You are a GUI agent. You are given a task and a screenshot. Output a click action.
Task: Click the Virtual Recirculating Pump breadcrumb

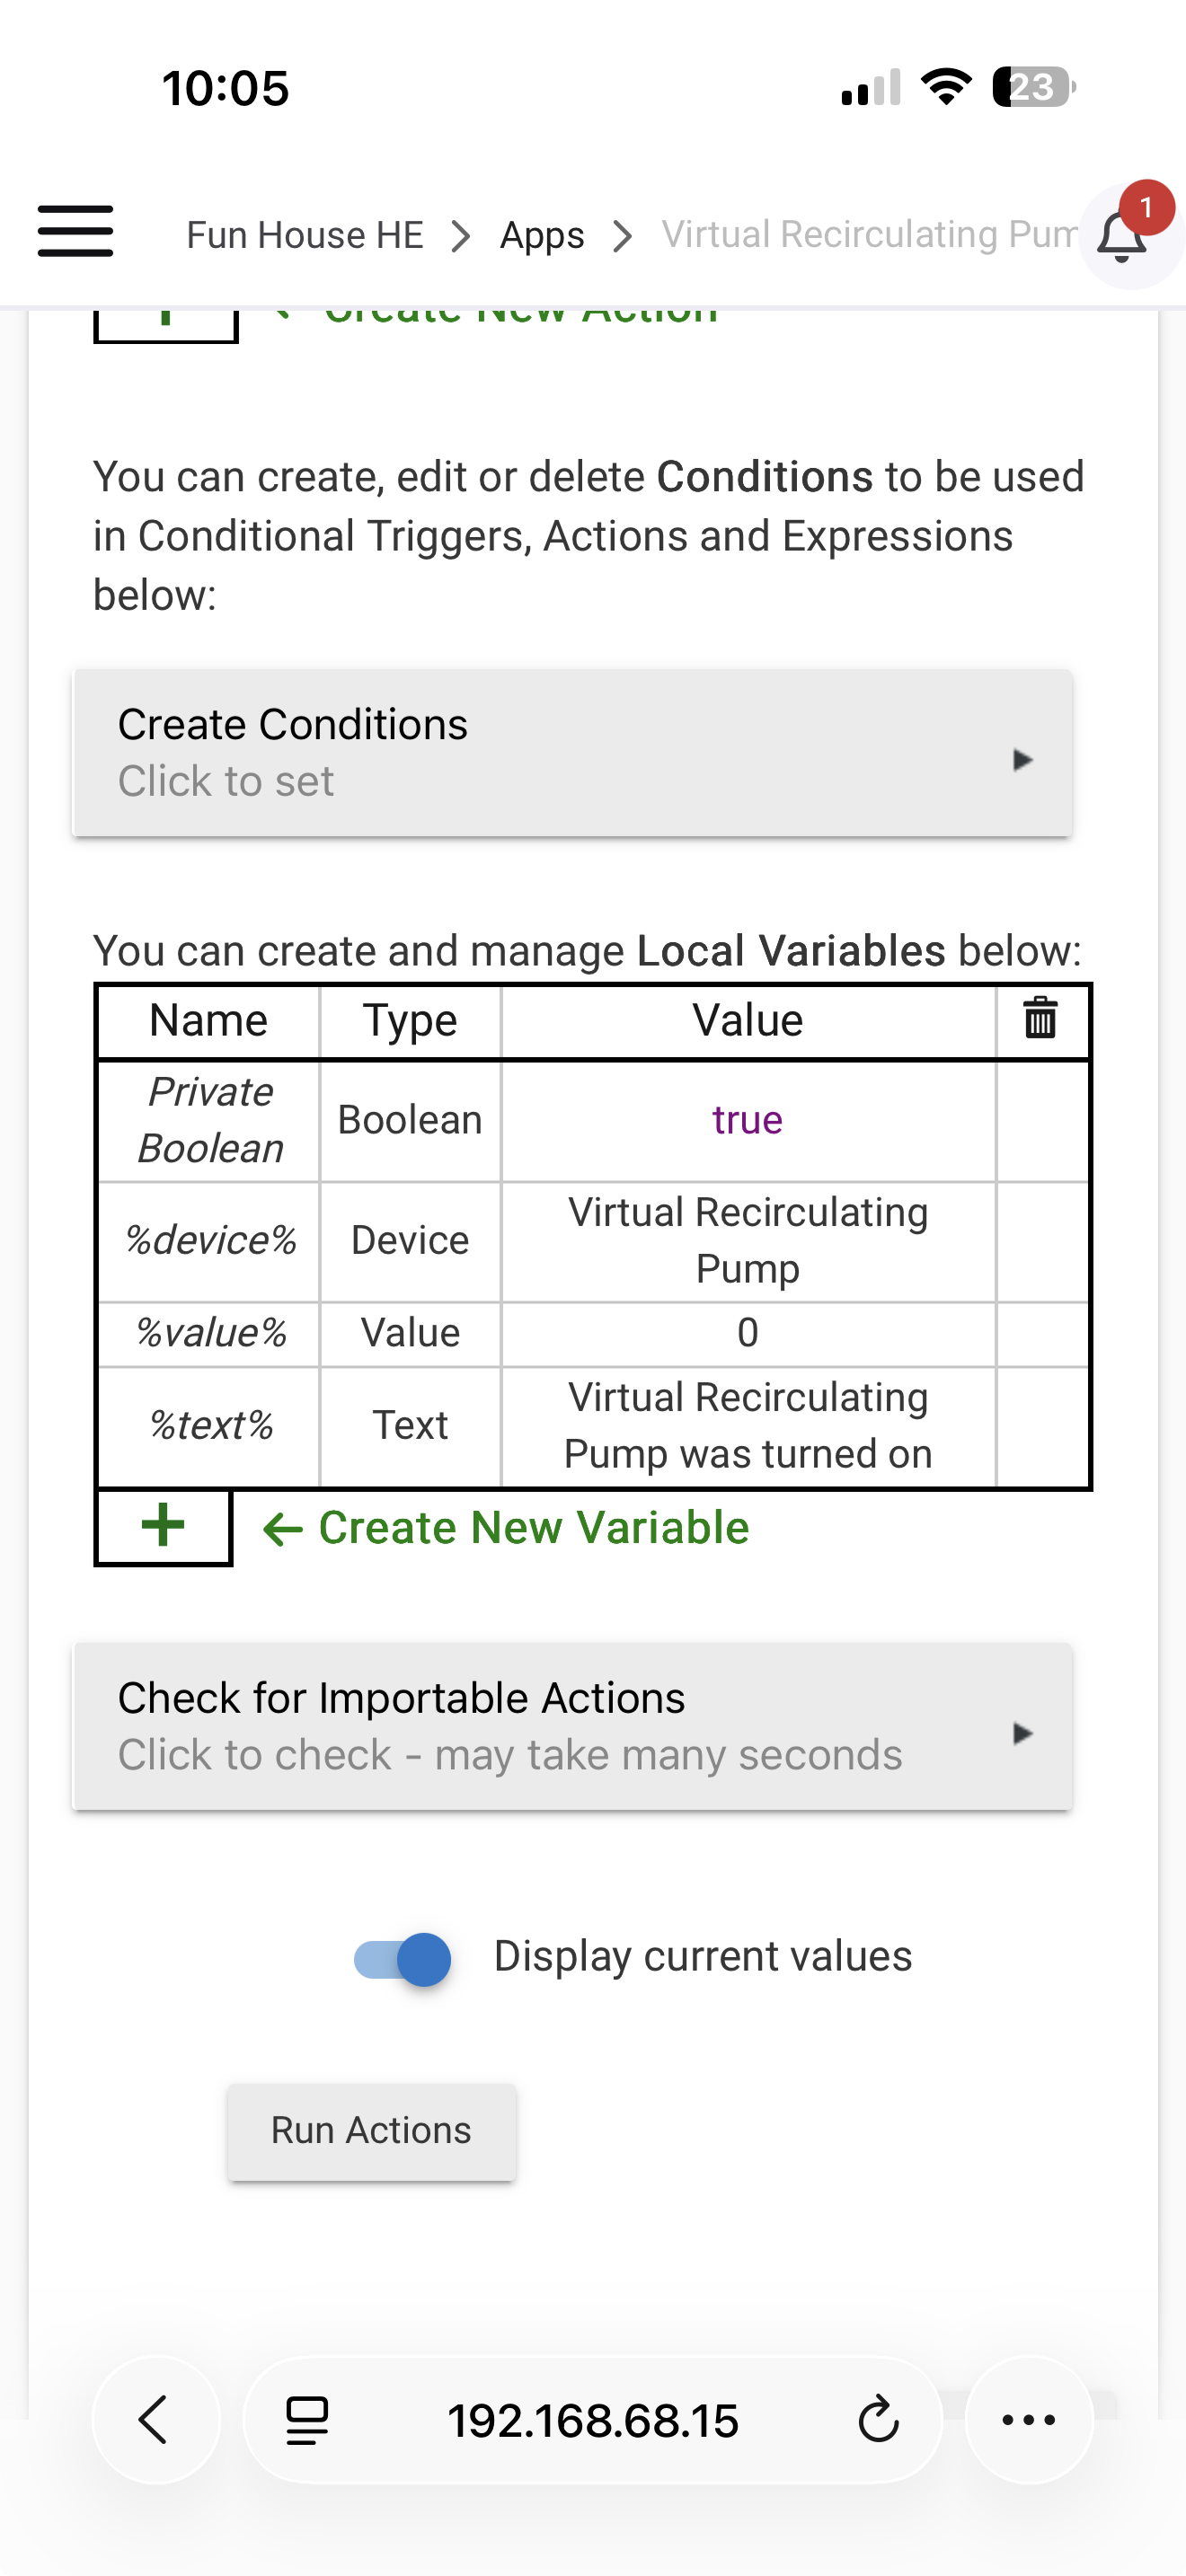coord(868,235)
